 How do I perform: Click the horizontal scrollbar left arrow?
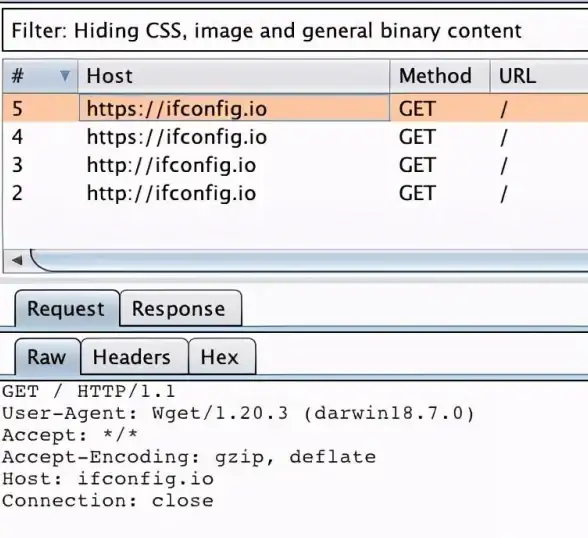tap(17, 260)
